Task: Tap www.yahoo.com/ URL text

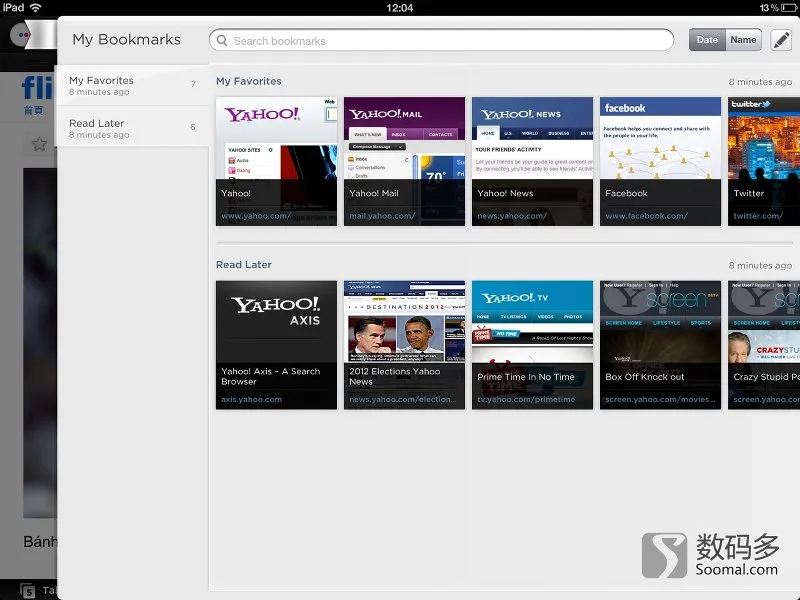Action: (256, 216)
